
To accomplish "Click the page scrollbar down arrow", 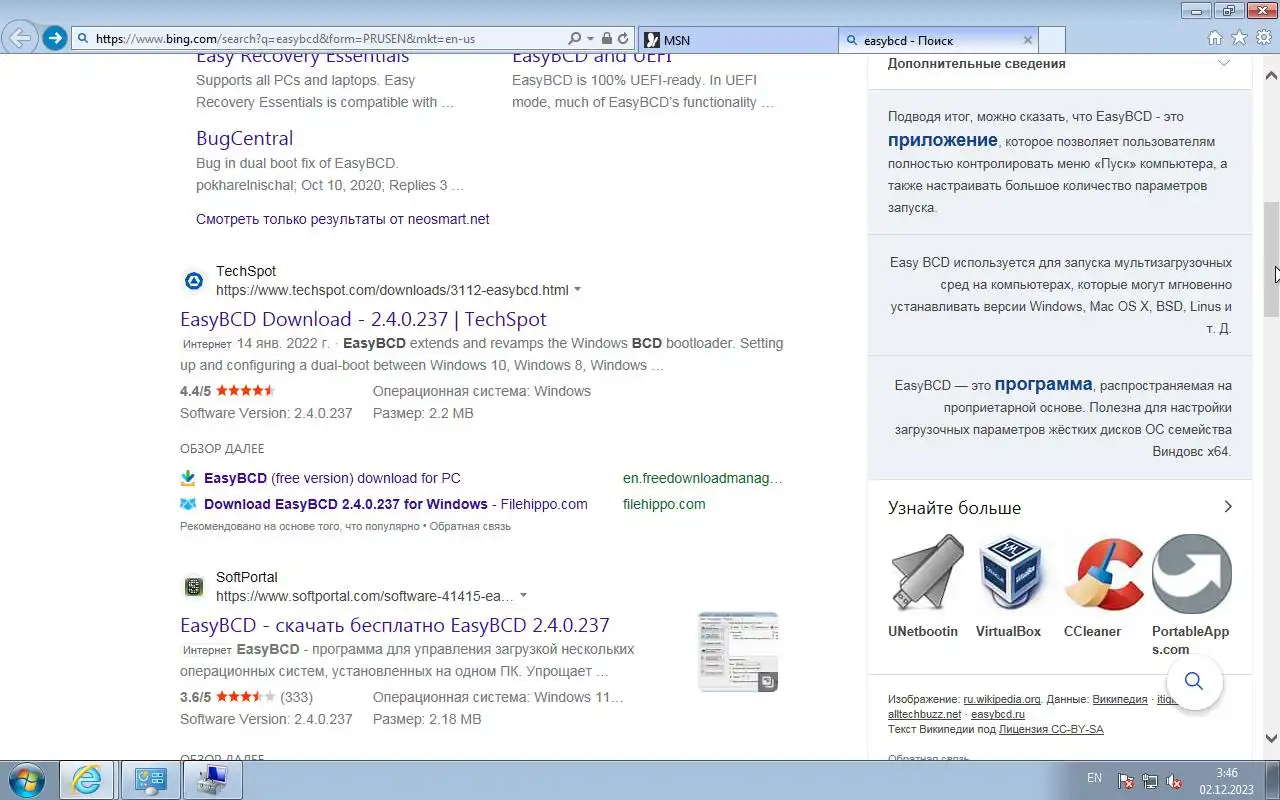I will pos(1272,739).
